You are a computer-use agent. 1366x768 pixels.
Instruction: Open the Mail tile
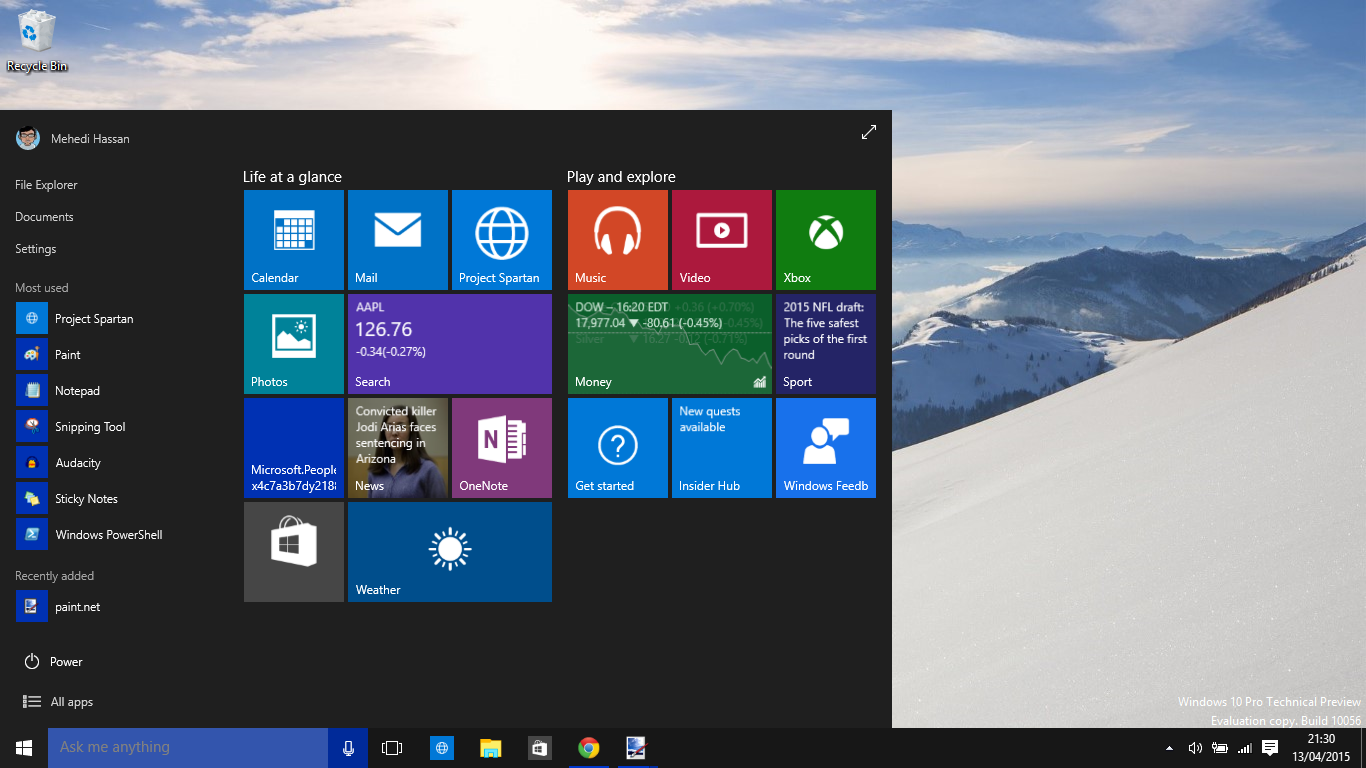pos(398,240)
